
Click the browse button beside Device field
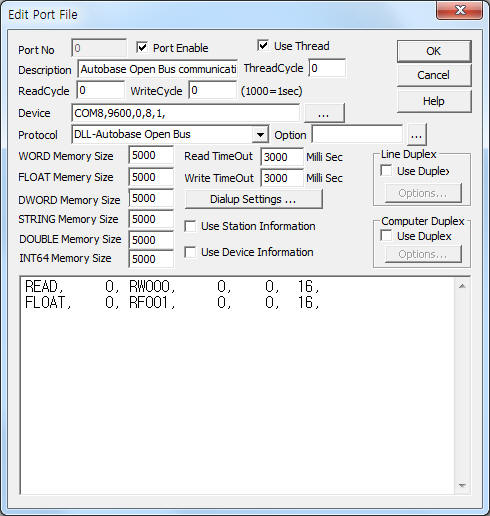pos(324,113)
